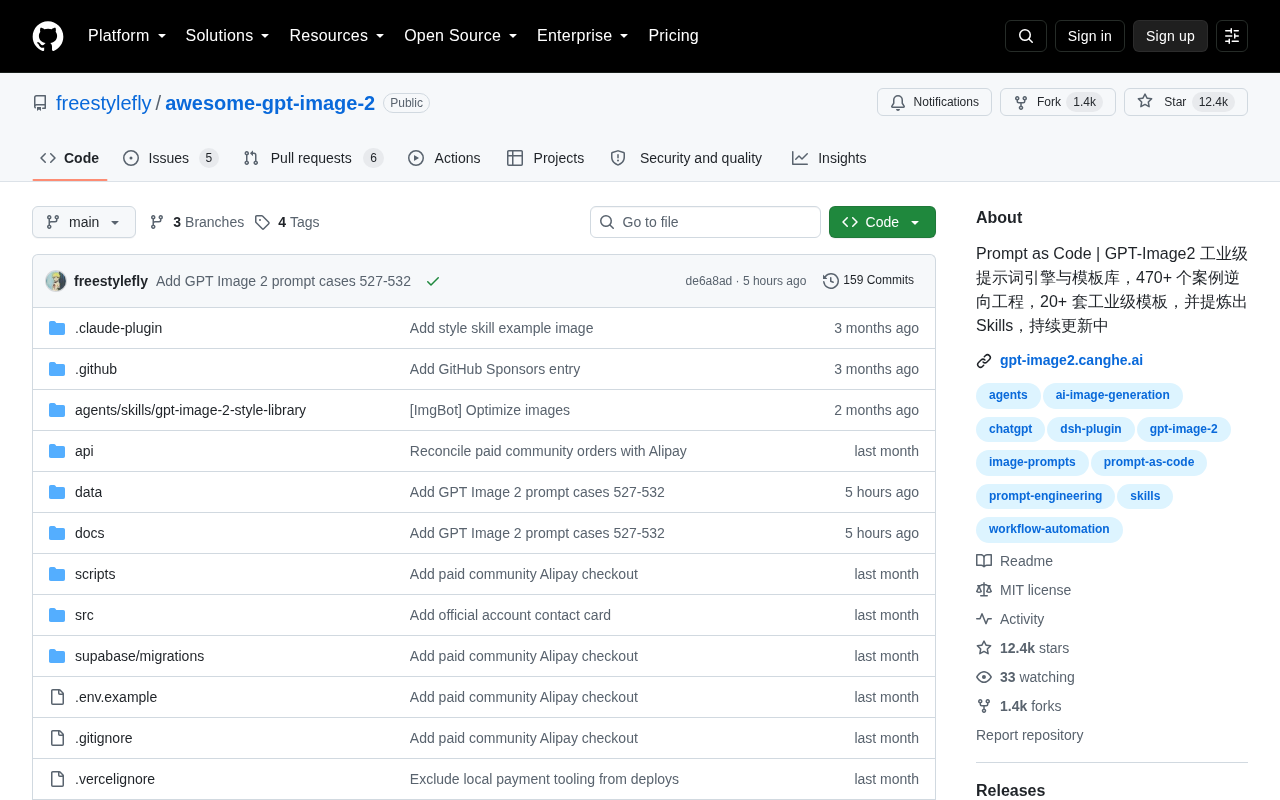
Task: Expand the Enterprise dropdown menu
Action: [583, 36]
